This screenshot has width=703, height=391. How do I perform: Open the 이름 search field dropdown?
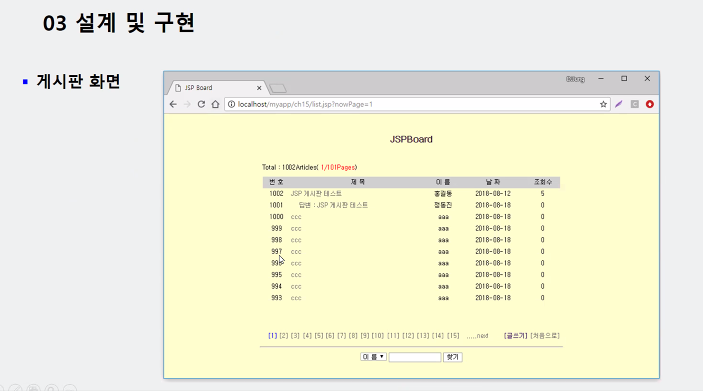(x=373, y=357)
